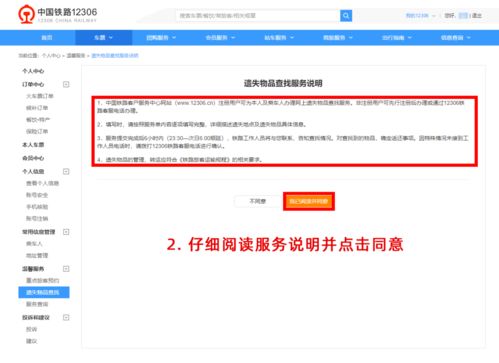Open 餐饮•特产 in the sidebar

tap(38, 120)
